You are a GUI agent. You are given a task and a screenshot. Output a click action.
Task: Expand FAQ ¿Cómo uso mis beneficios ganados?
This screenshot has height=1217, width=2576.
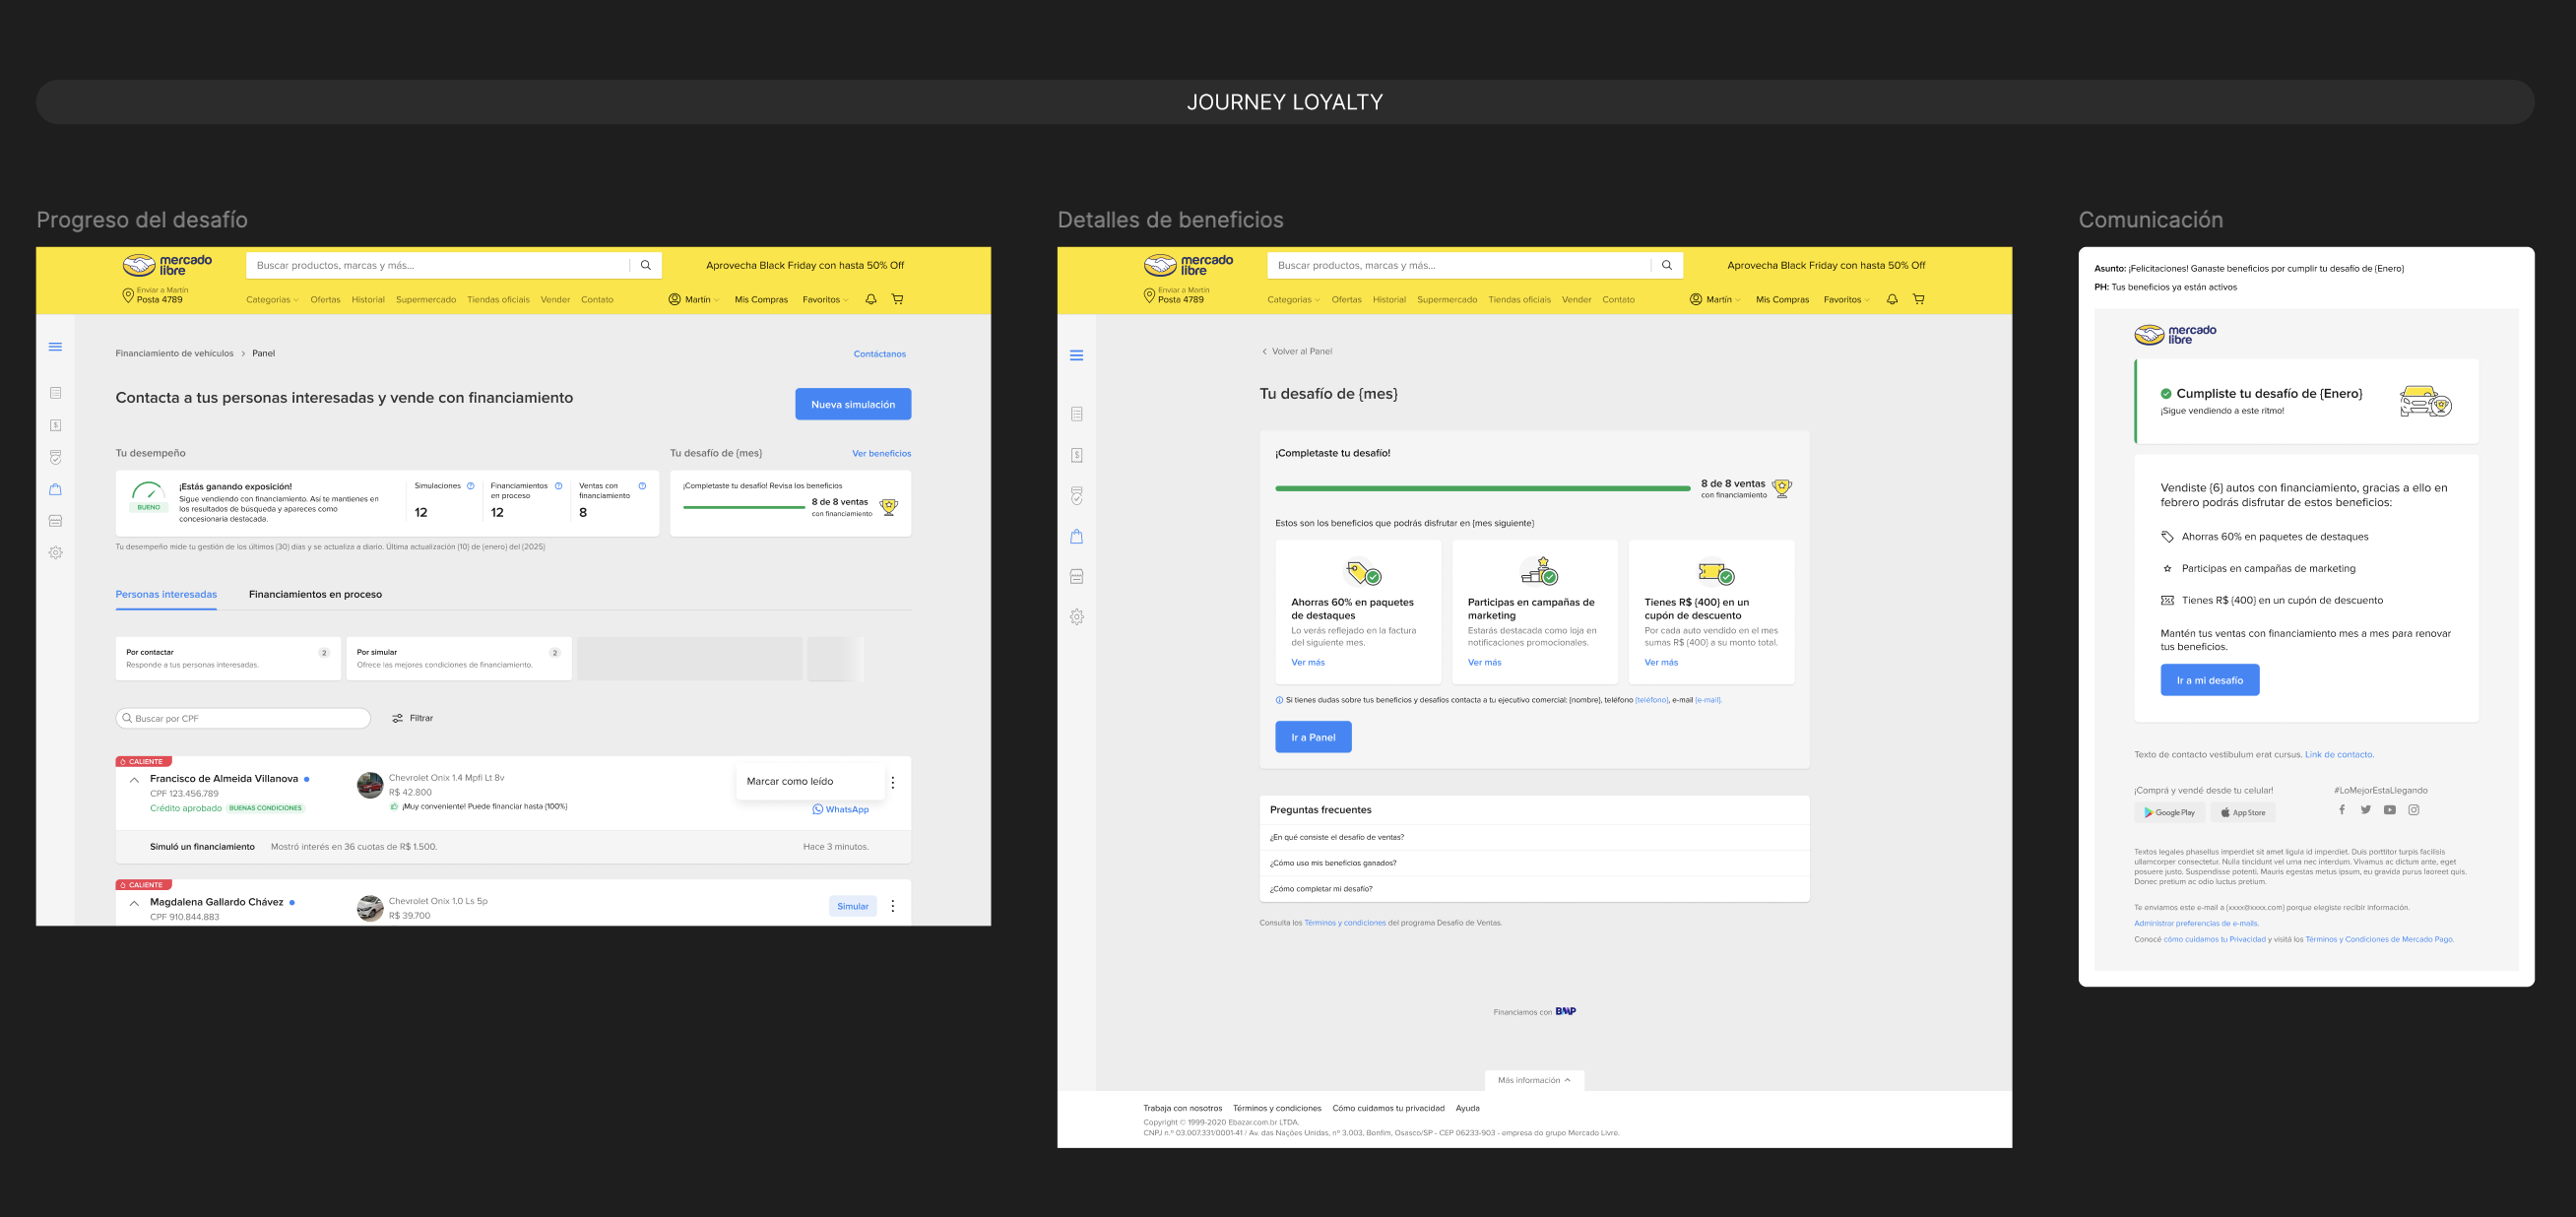pos(1534,863)
